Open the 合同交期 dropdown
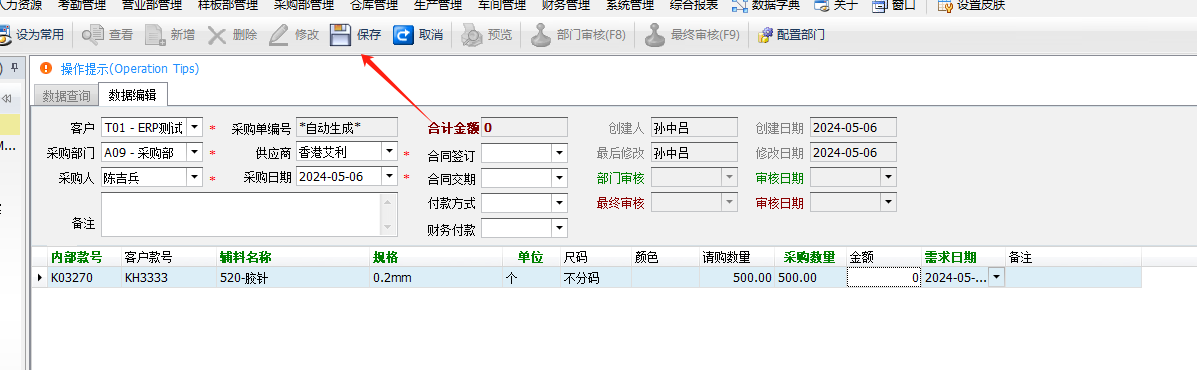 560,179
